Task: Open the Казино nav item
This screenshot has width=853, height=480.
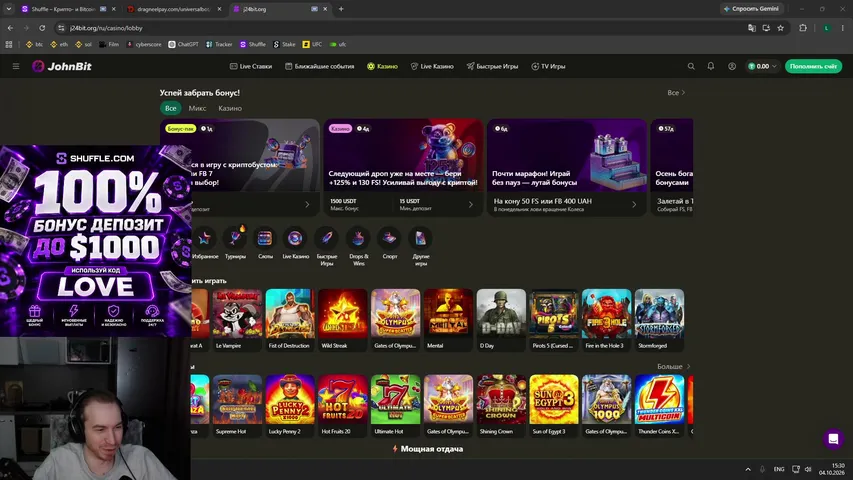Action: click(382, 66)
